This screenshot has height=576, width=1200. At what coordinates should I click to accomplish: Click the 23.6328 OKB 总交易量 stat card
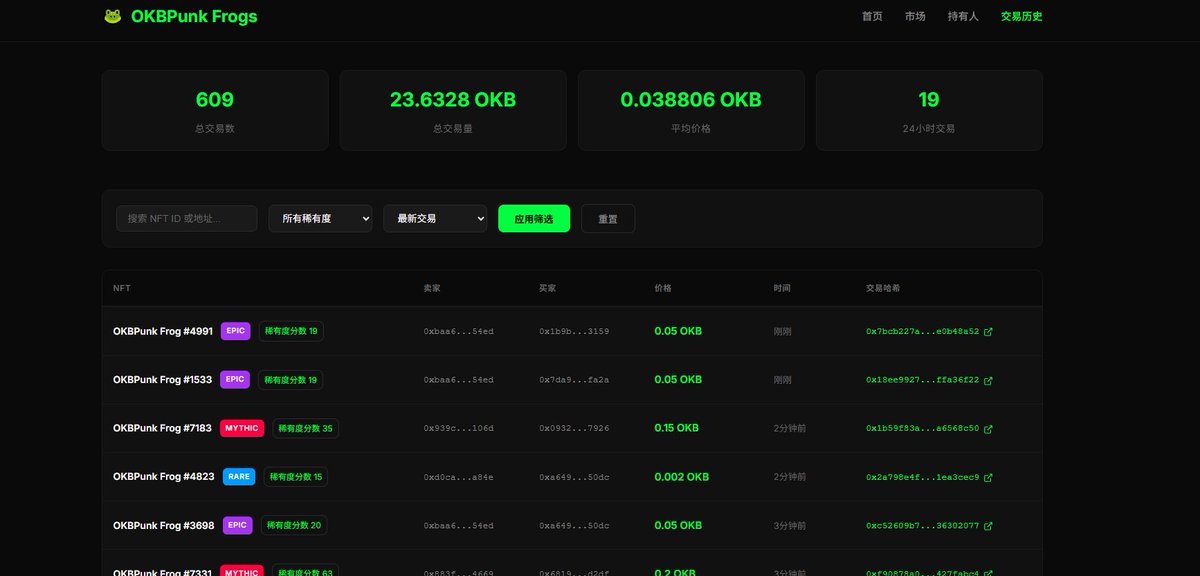point(453,110)
